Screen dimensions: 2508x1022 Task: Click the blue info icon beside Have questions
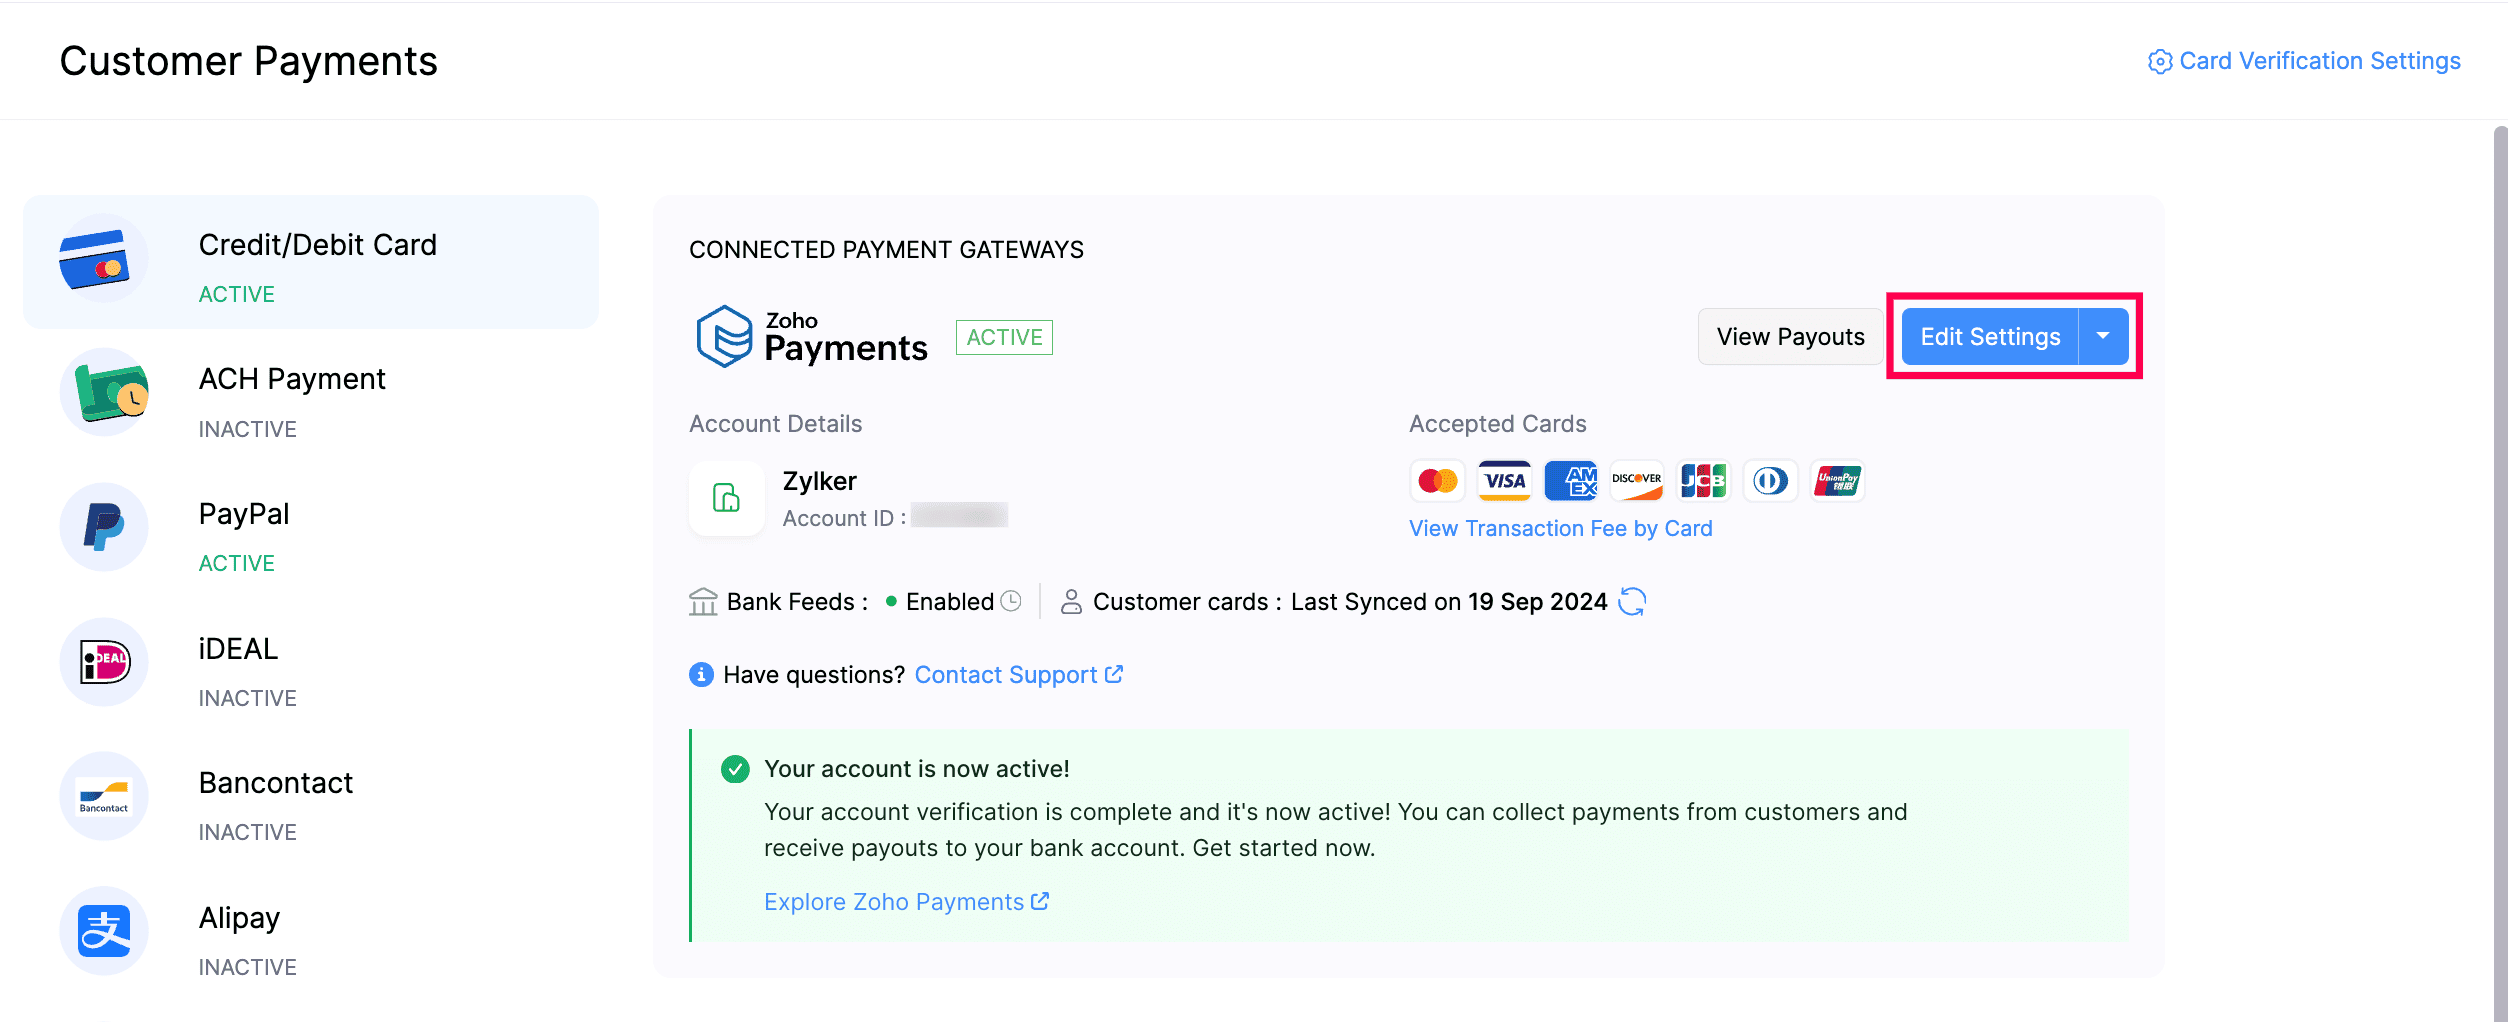[x=701, y=675]
